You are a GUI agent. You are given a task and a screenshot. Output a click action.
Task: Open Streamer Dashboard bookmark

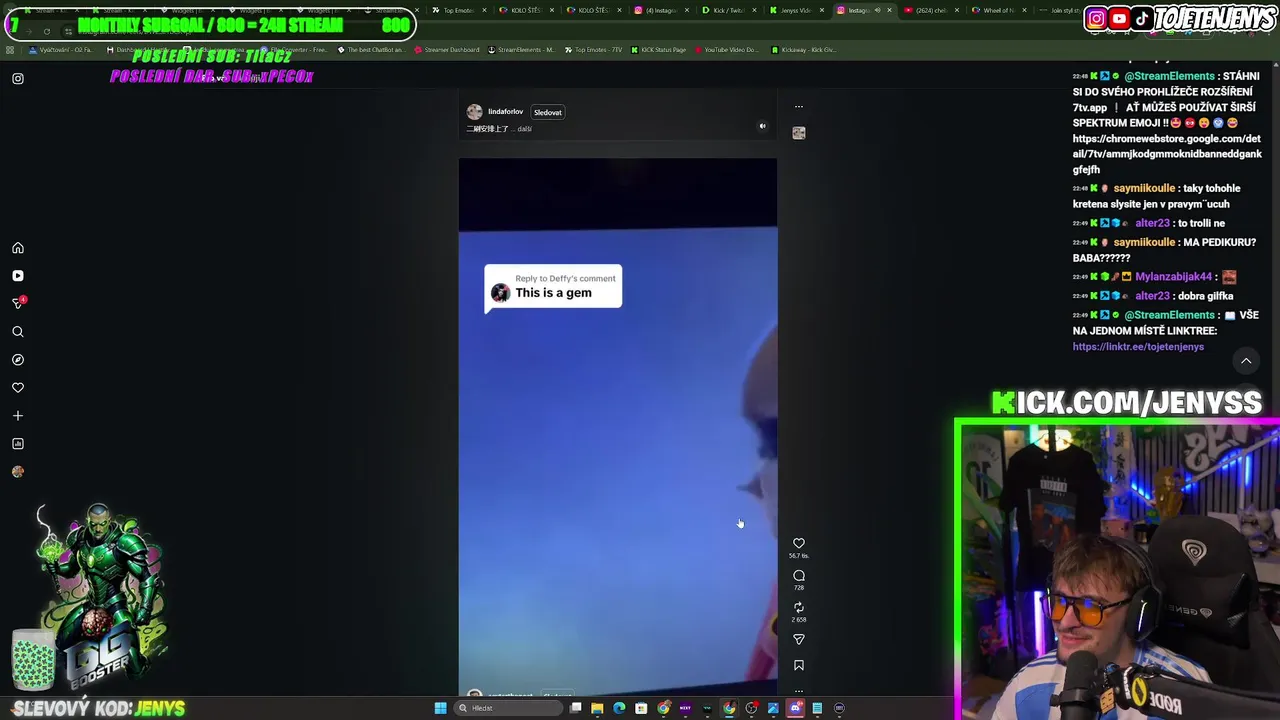446,50
